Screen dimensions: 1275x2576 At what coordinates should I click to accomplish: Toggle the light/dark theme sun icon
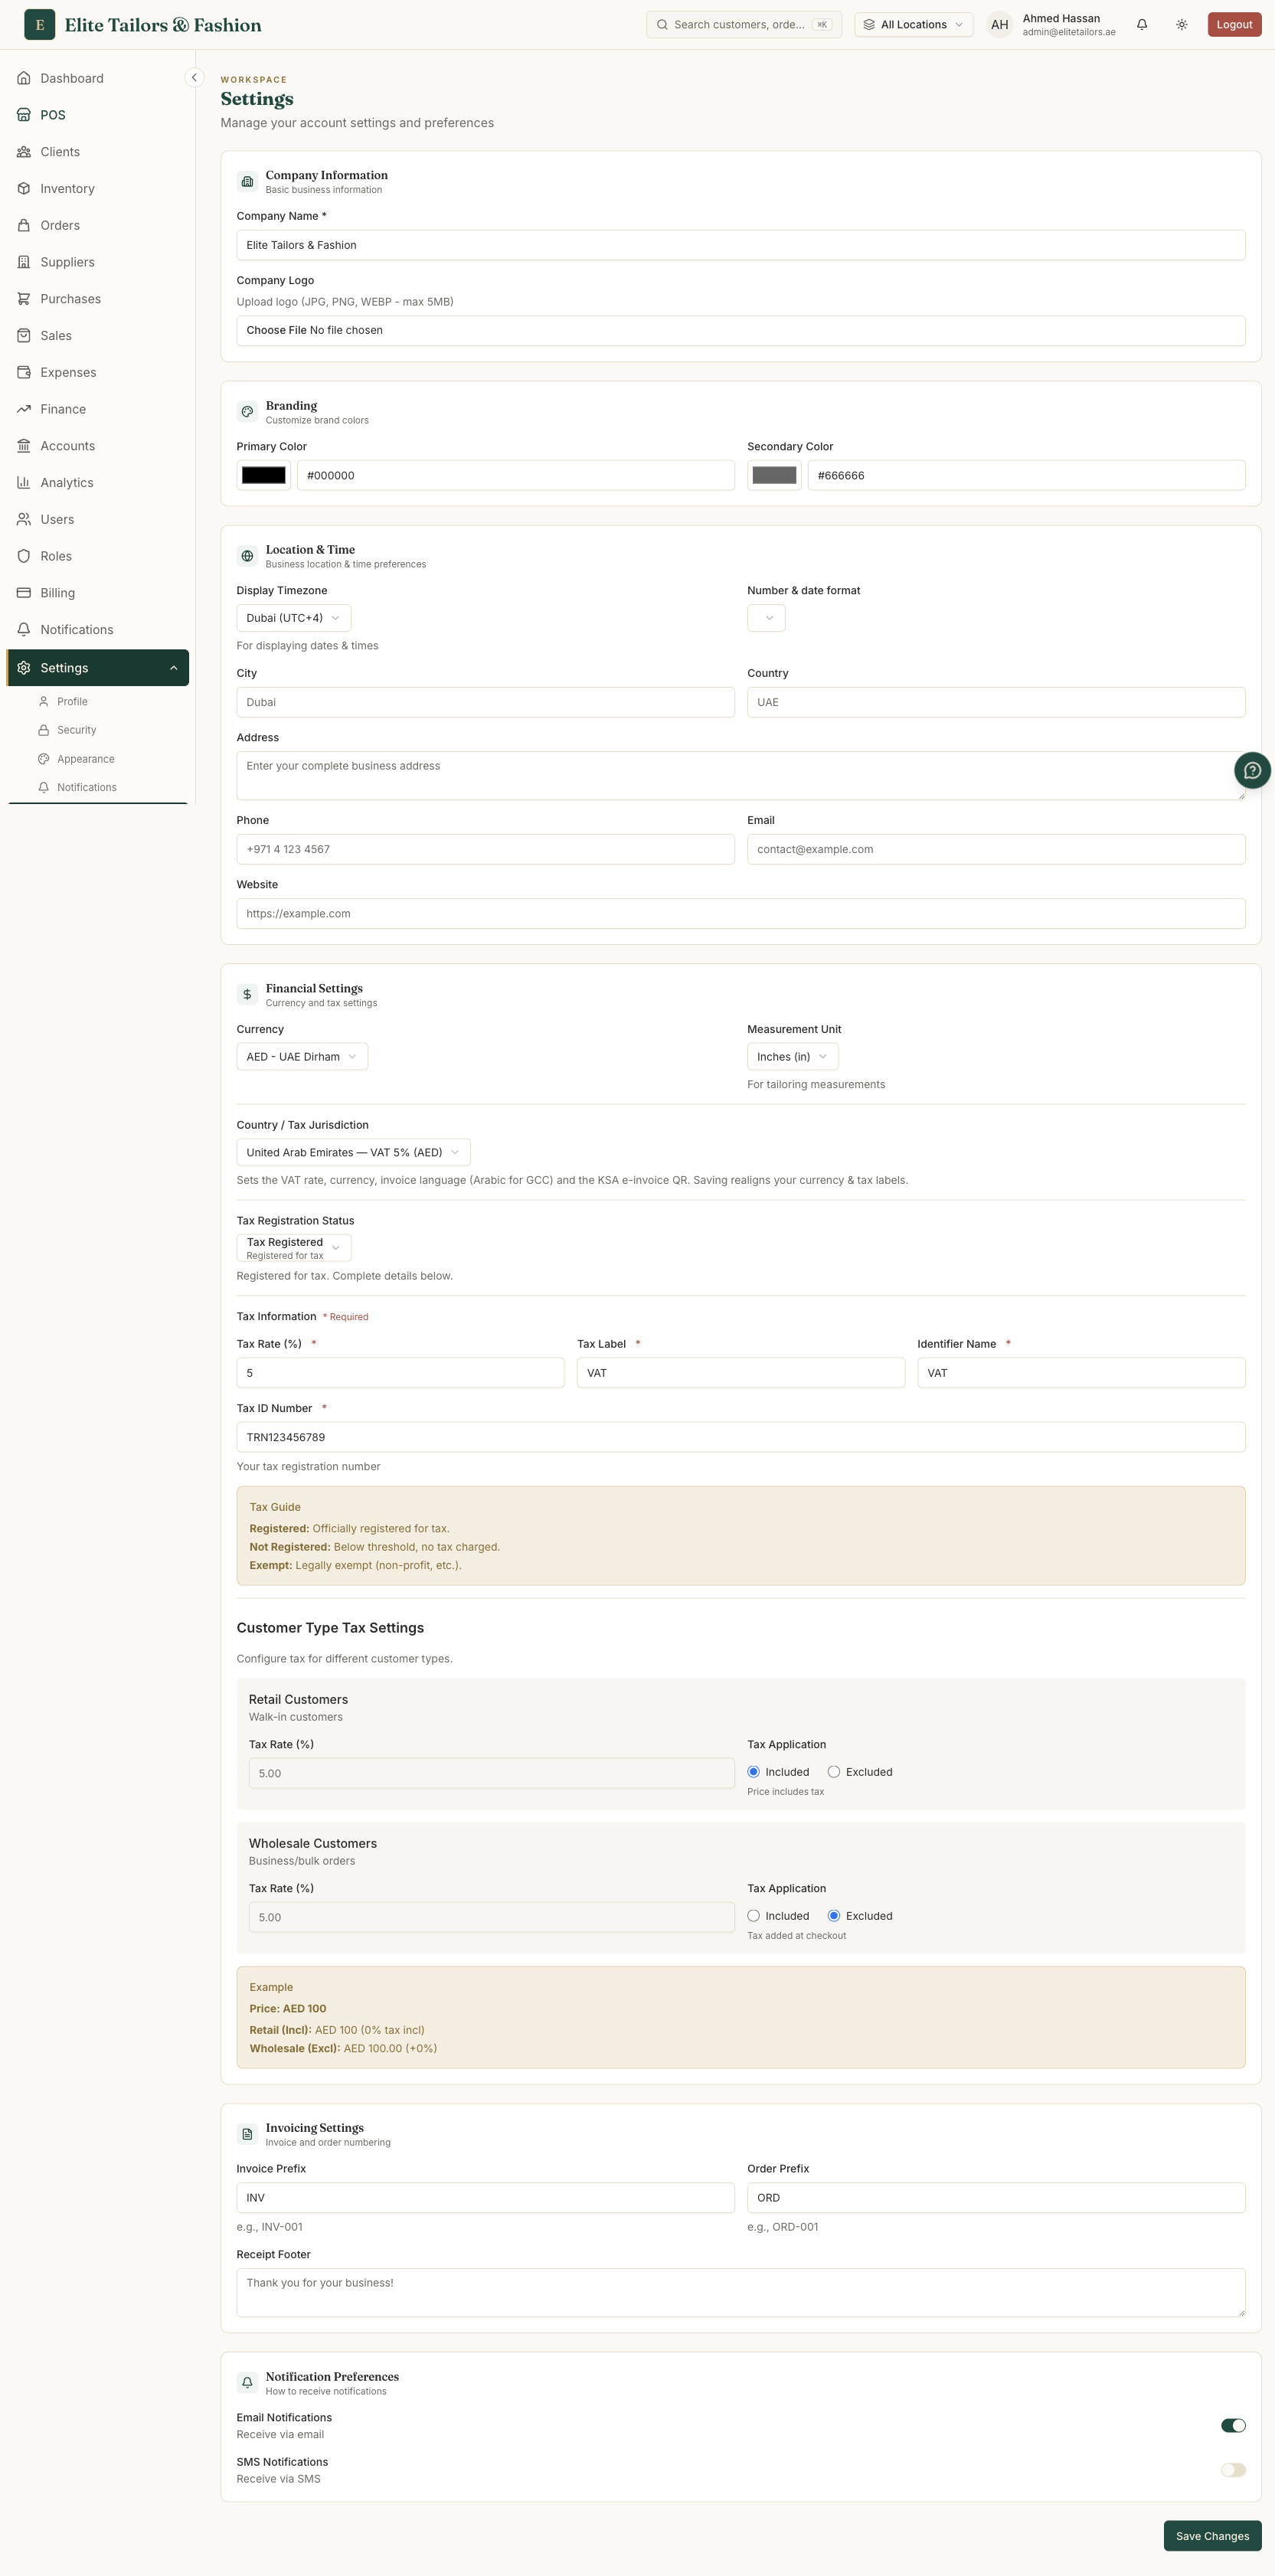(x=1182, y=24)
